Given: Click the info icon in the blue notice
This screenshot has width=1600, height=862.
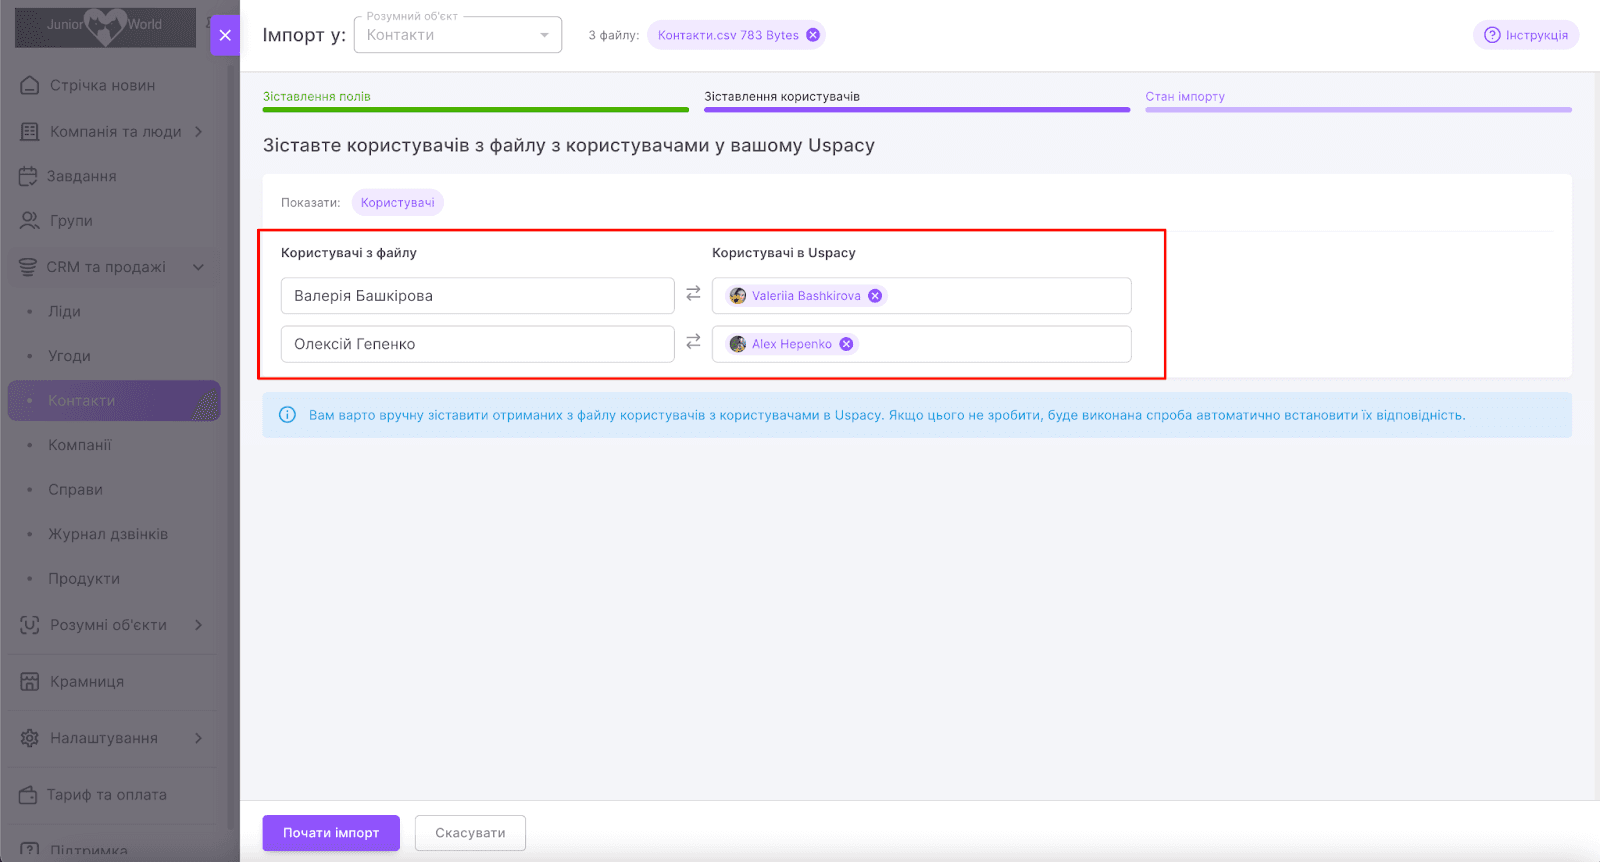Looking at the screenshot, I should pyautogui.click(x=287, y=415).
